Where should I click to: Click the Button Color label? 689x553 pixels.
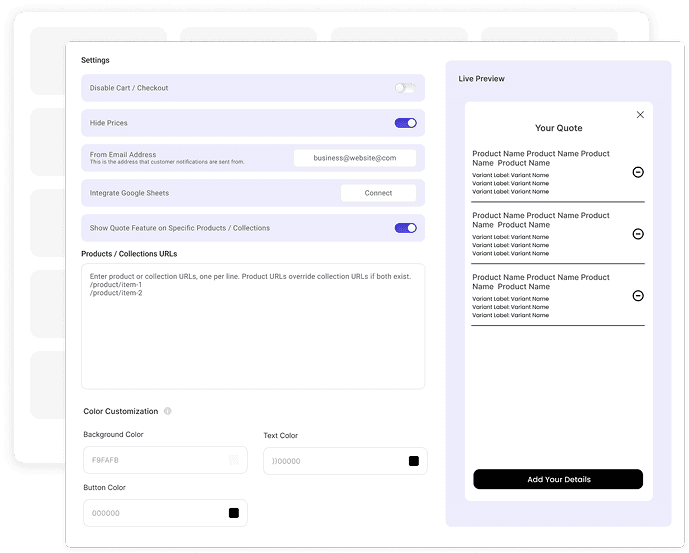click(x=105, y=488)
